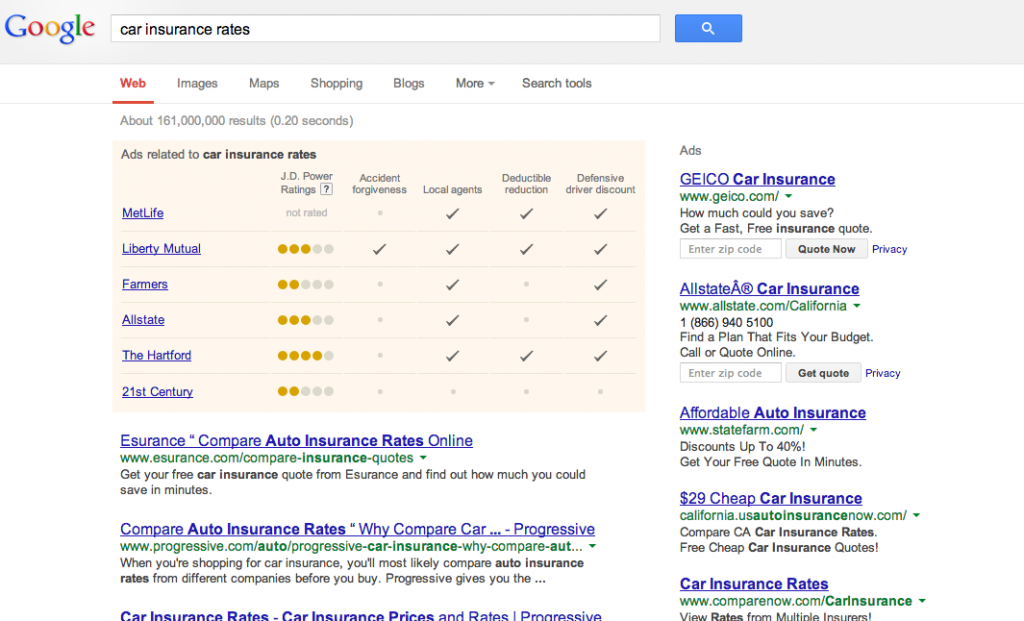Click Liberty Mutual deductible reduction checkmark
The height and width of the screenshot is (621, 1024).
pyautogui.click(x=526, y=249)
